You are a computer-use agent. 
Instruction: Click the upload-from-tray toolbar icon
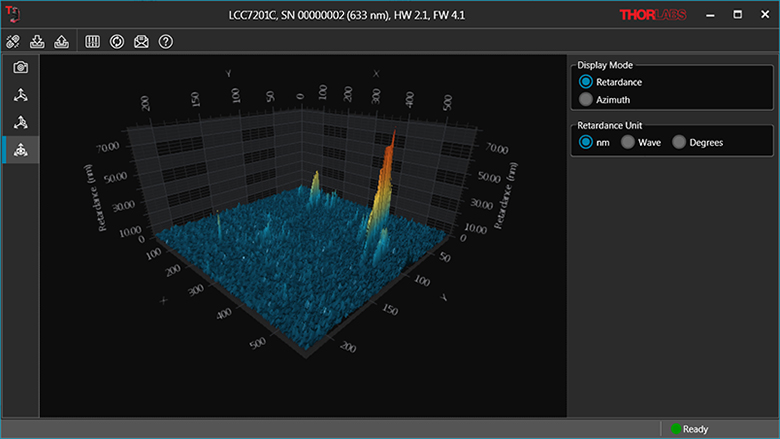click(x=61, y=41)
